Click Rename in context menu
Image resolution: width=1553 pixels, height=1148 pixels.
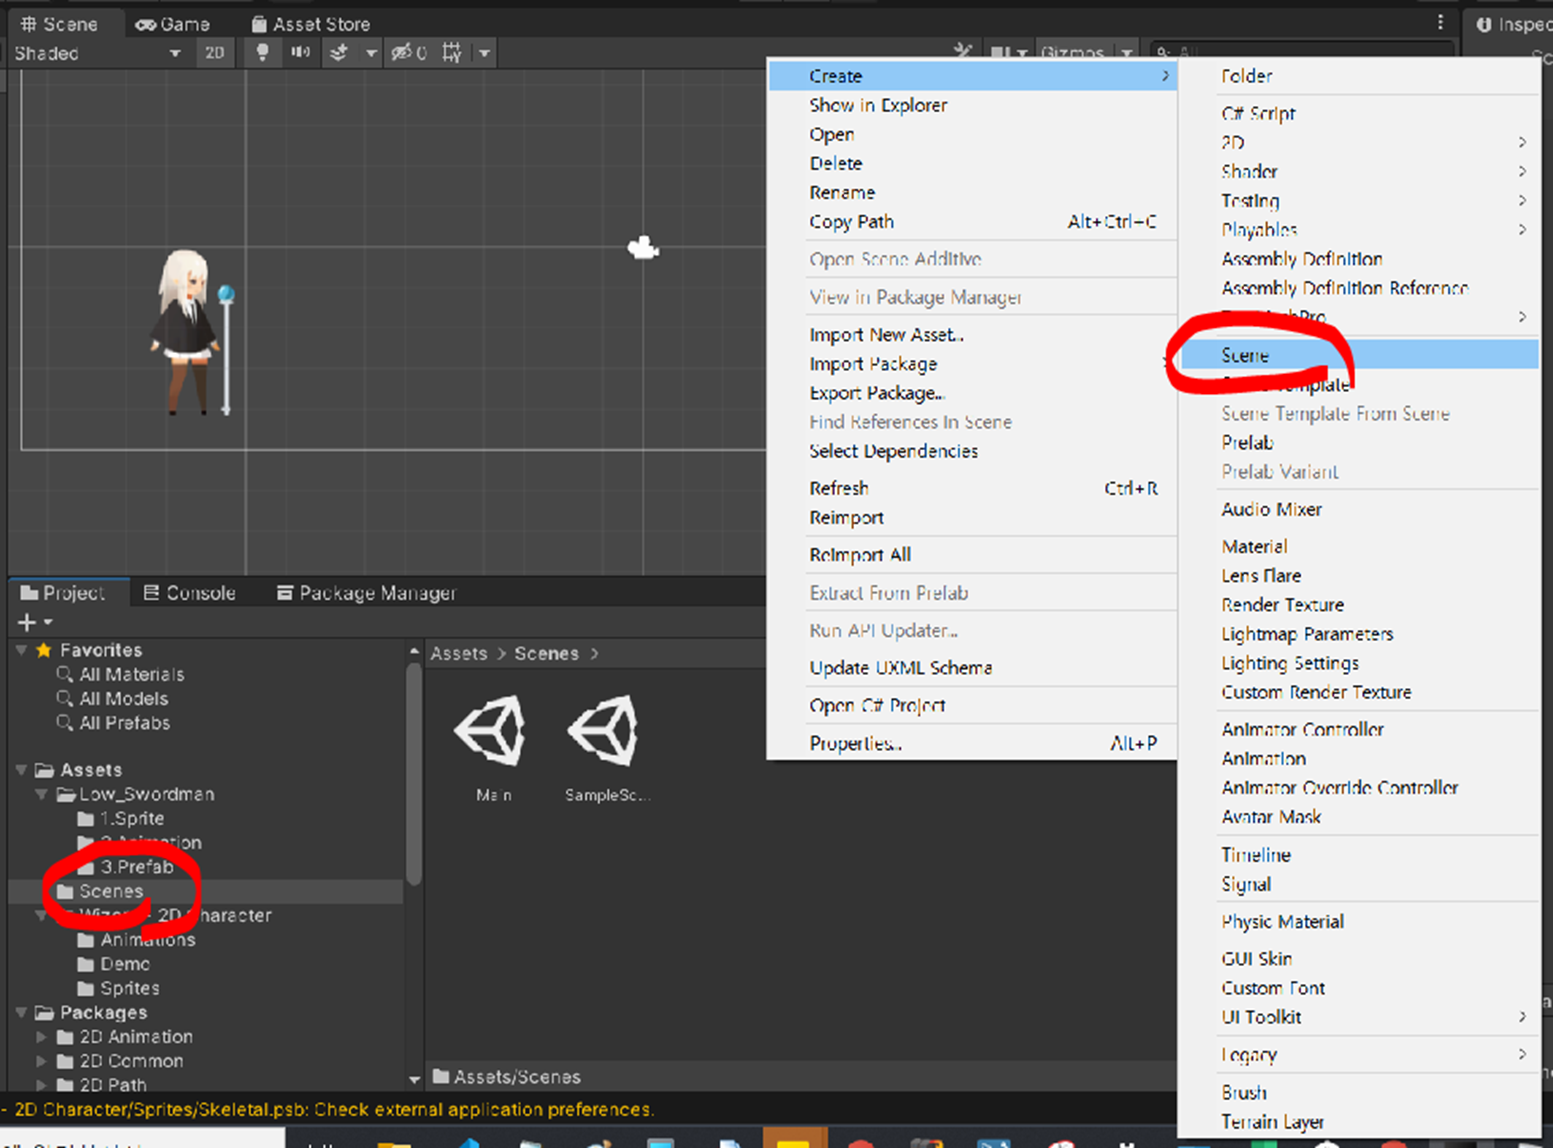pos(972,192)
